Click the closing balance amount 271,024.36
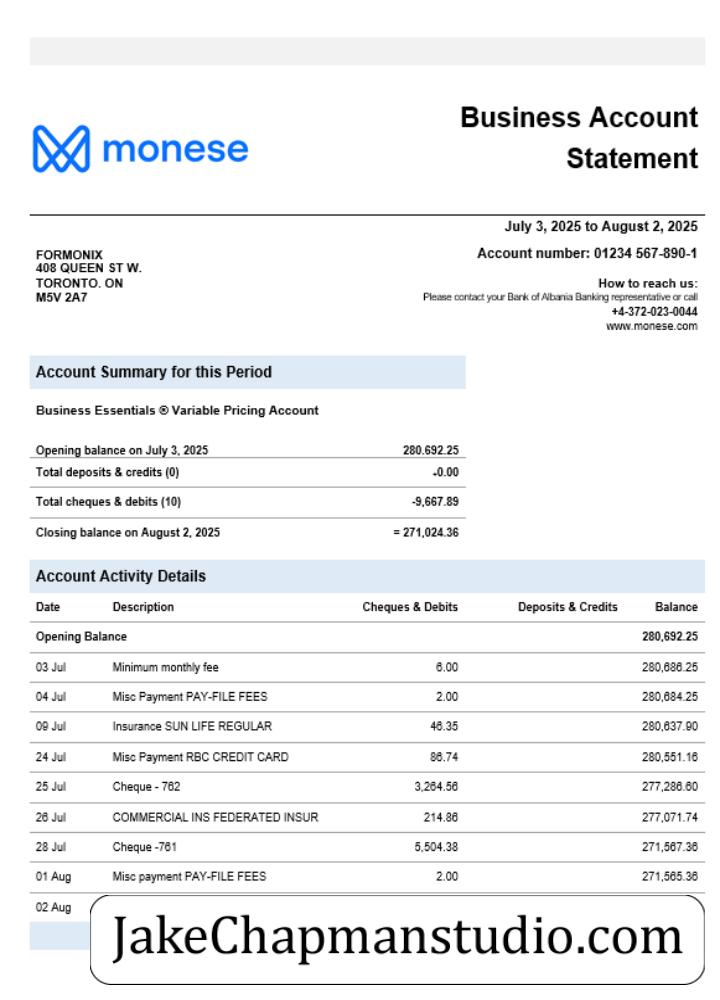The image size is (720, 1000). tap(430, 532)
